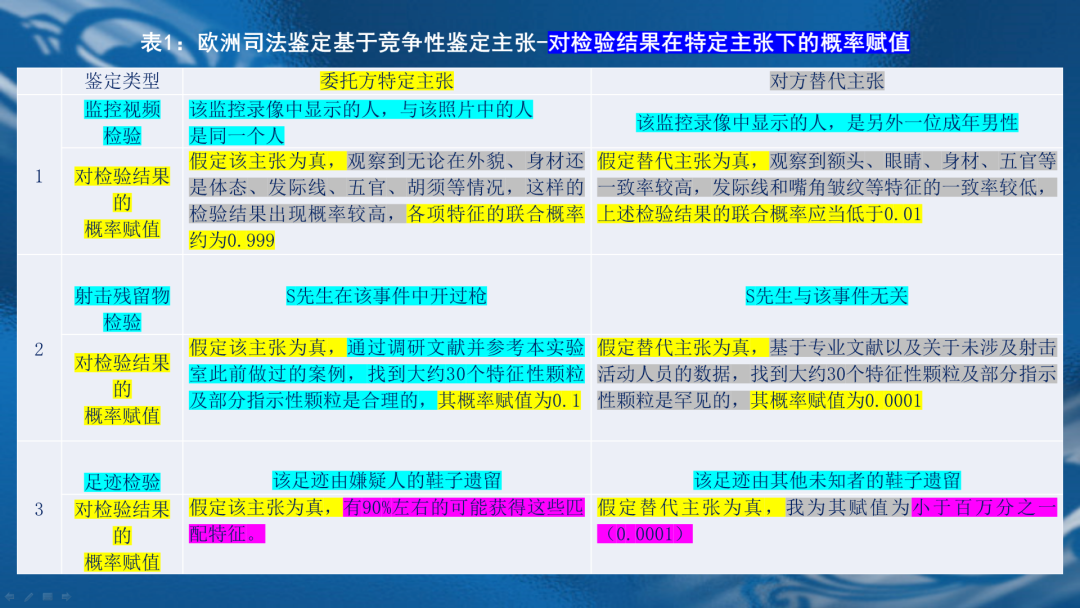Click the text 其概率赋值为0.0001

tap(835, 401)
